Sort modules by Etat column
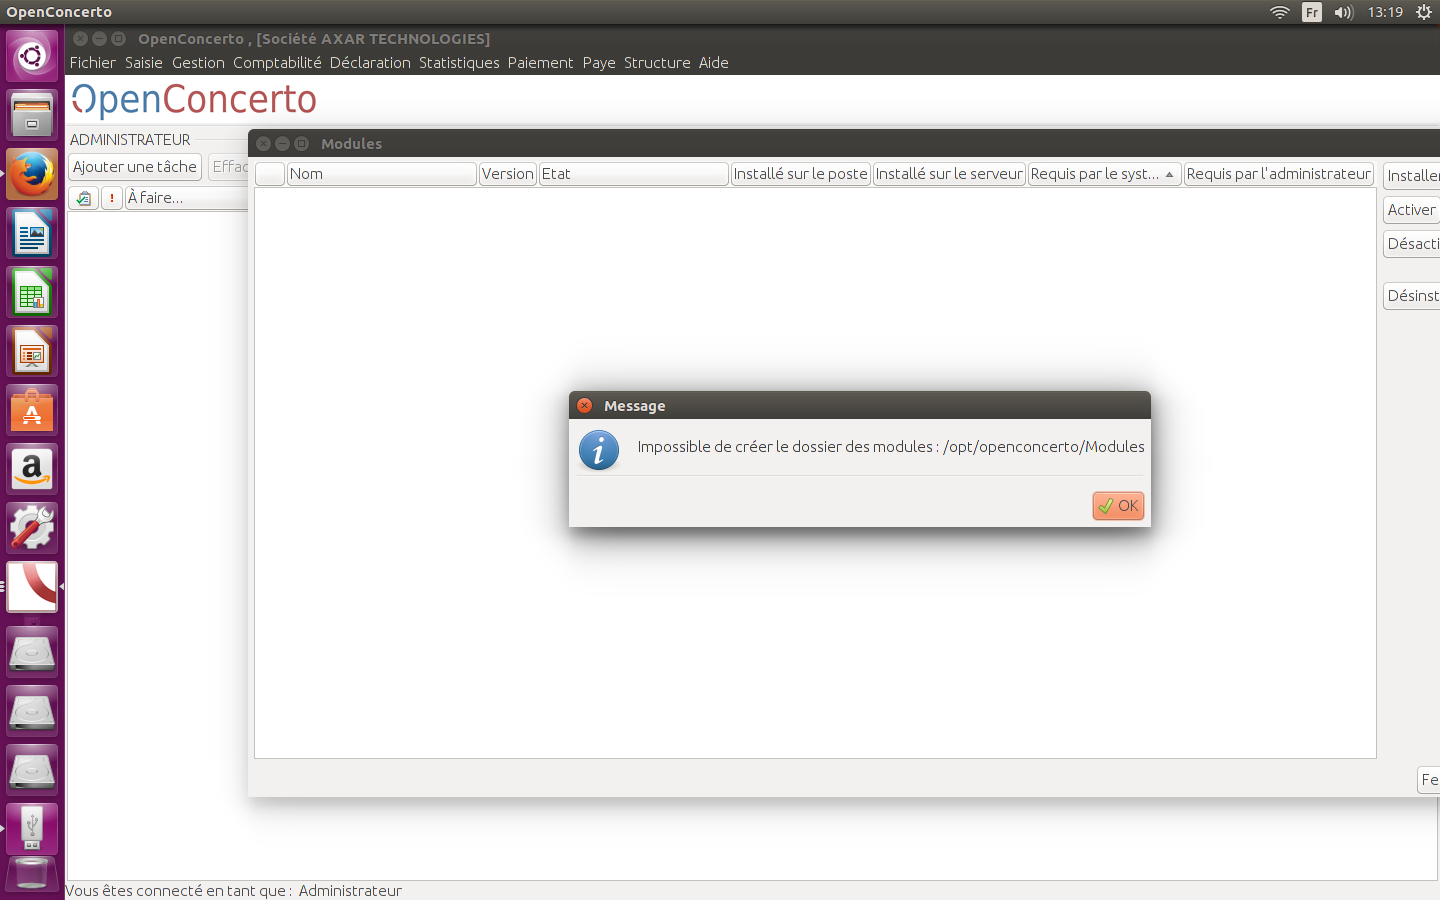The width and height of the screenshot is (1440, 900). (634, 174)
